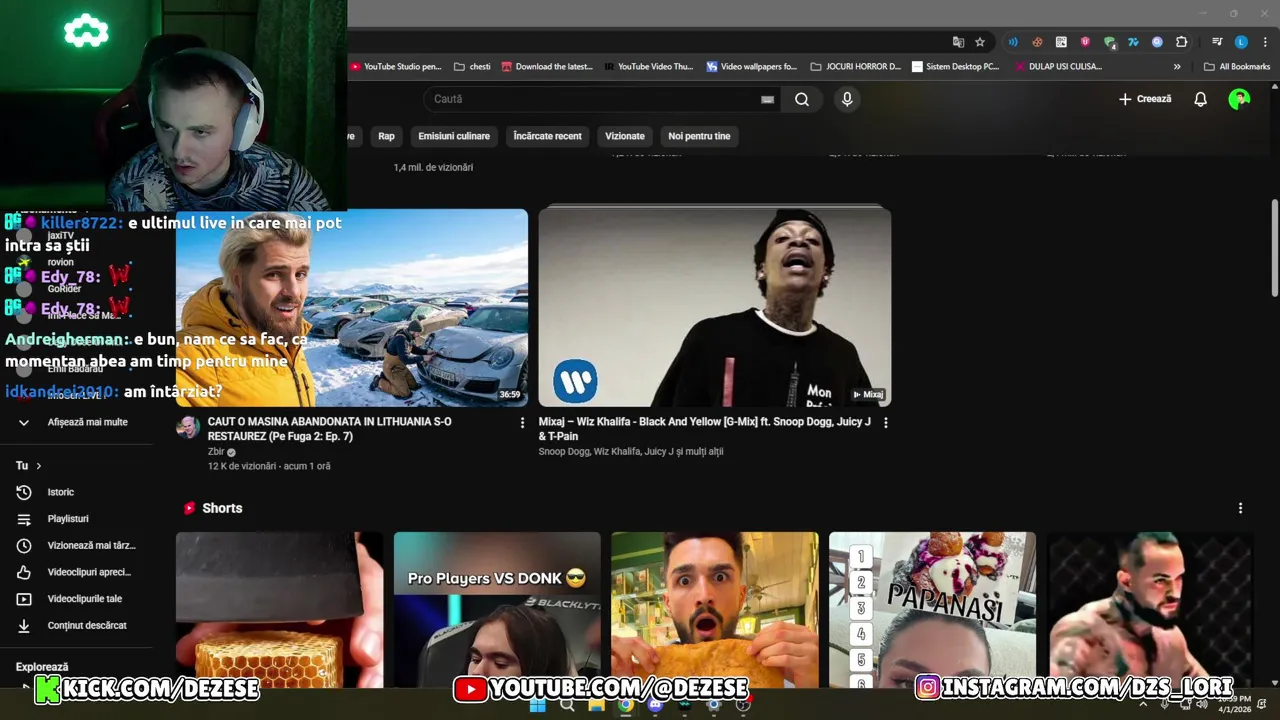
Task: Open the honeycomb Short thumbnail
Action: pos(279,609)
